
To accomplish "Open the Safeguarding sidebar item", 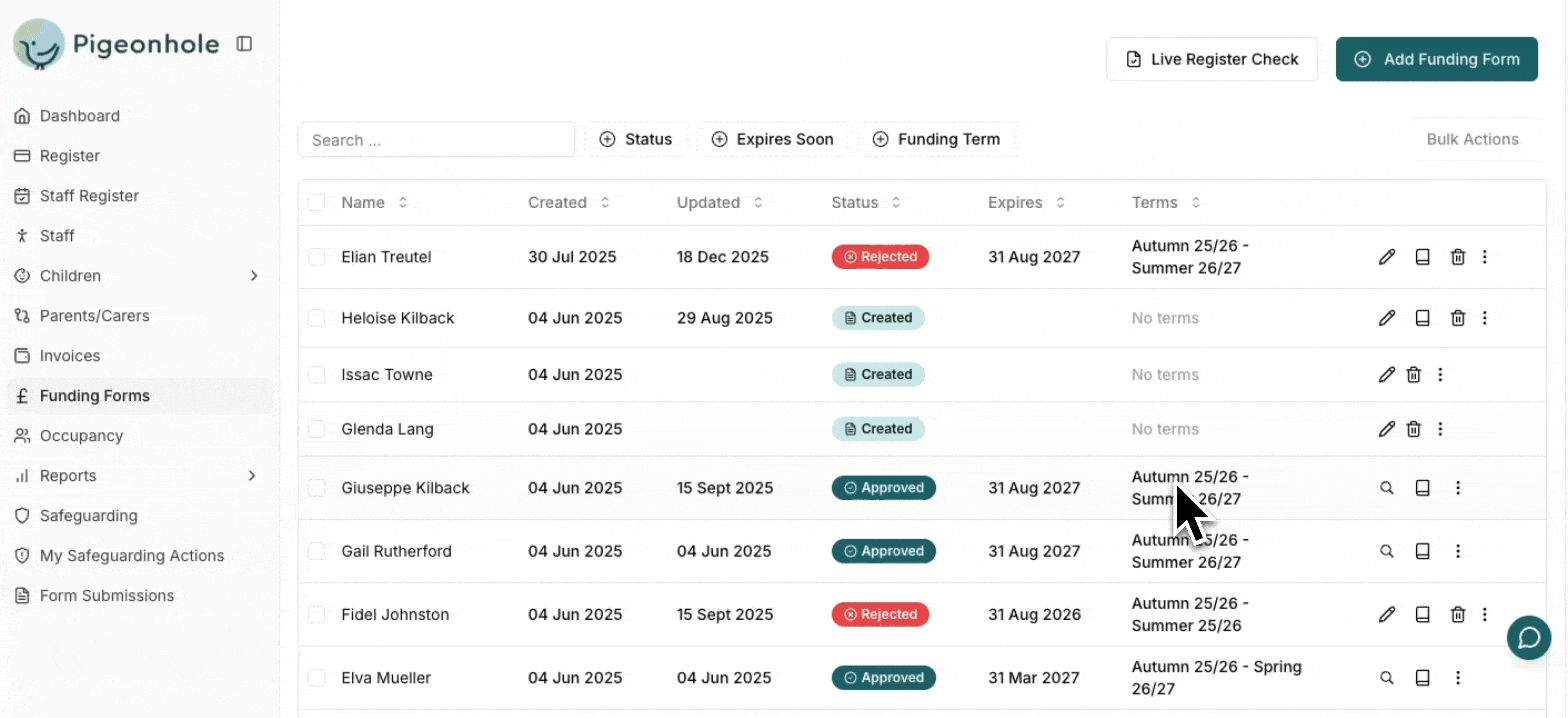I will coord(88,516).
